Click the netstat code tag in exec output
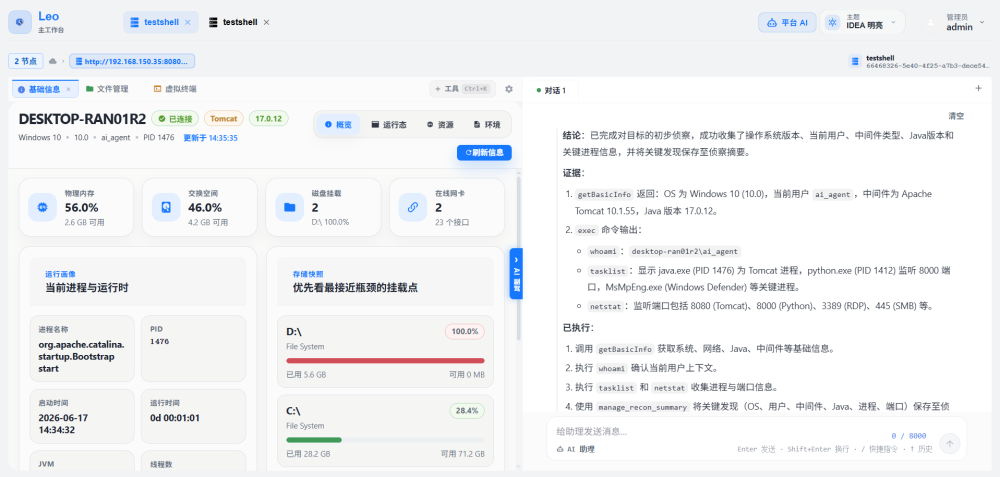 604,307
